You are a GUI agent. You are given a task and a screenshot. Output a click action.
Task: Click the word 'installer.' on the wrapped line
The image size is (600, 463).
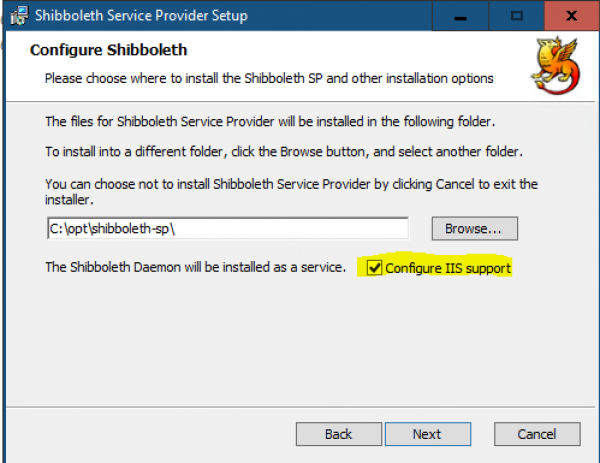click(x=69, y=200)
